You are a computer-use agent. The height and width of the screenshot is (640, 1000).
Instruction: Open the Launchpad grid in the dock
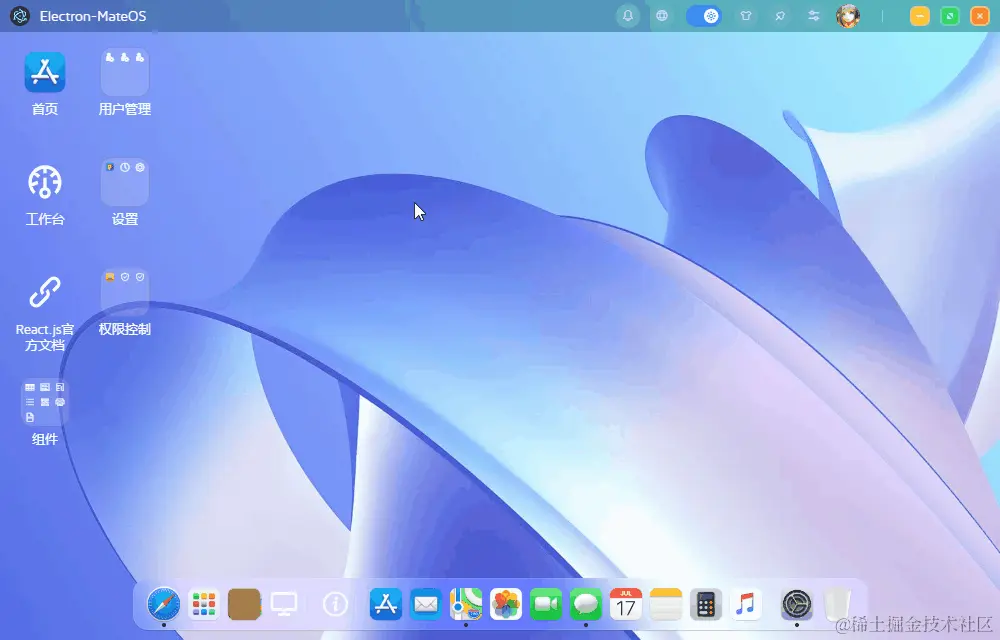[204, 604]
